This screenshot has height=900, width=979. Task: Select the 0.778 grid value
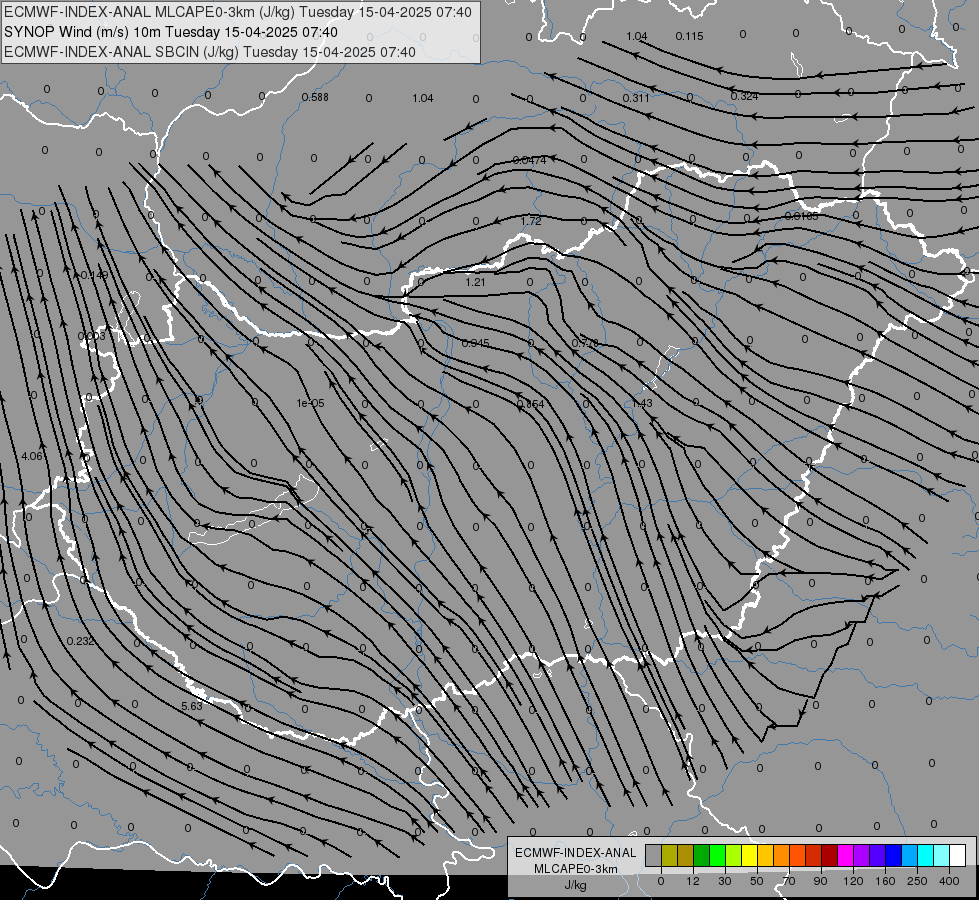586,343
